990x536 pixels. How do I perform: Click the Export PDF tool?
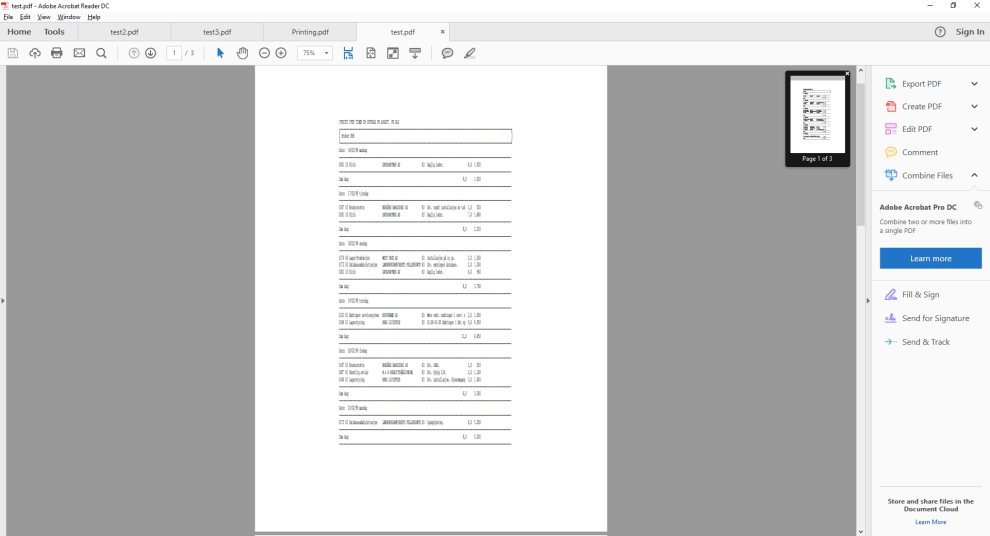(921, 83)
